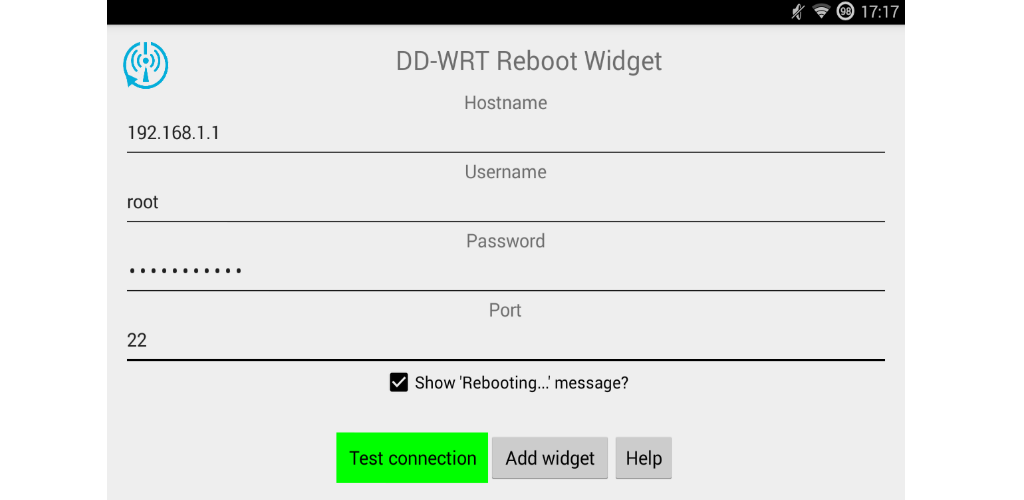
Task: Click the Username label
Action: coord(505,172)
